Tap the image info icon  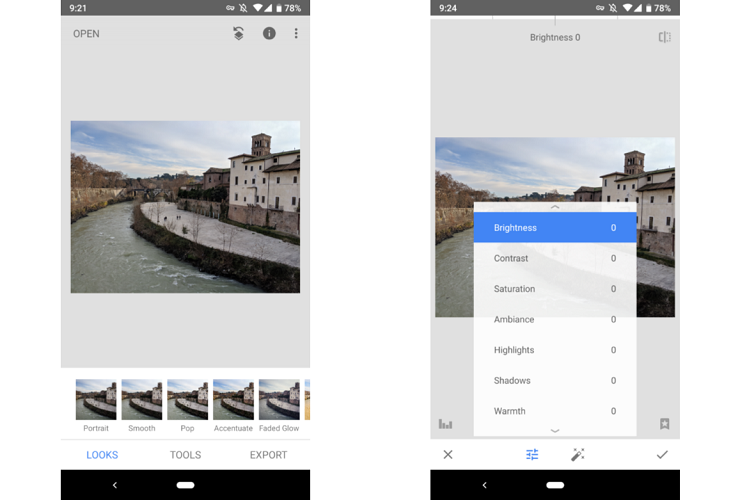coord(269,33)
